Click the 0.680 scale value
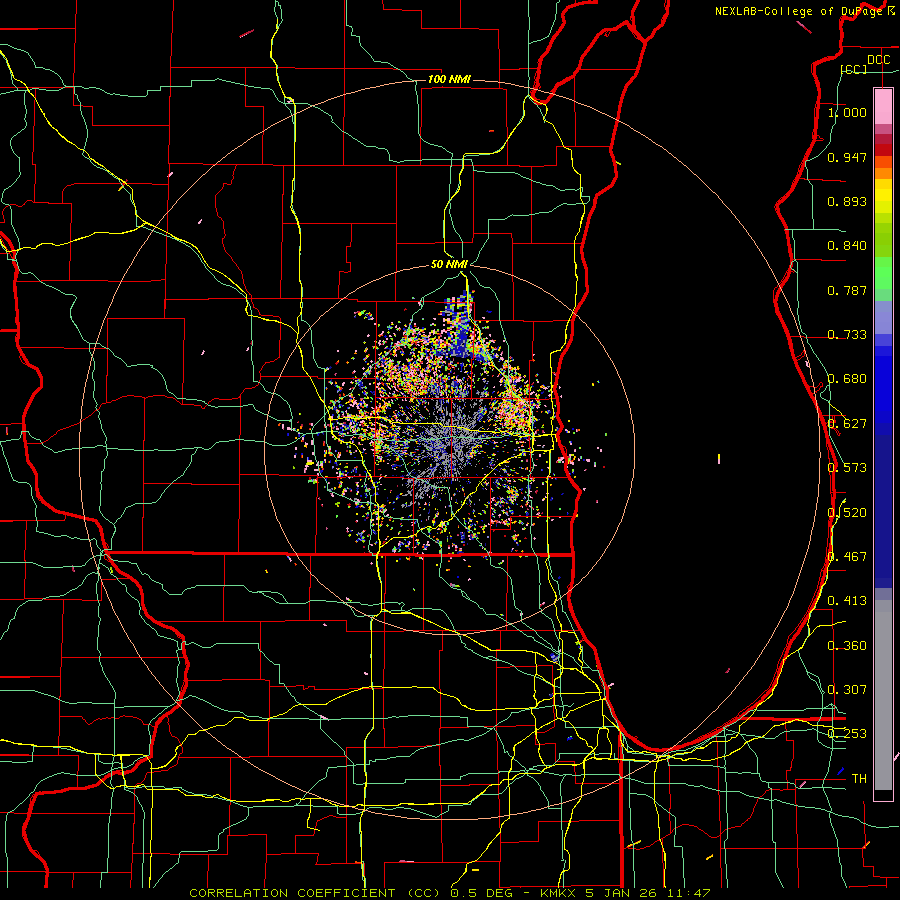 (847, 379)
